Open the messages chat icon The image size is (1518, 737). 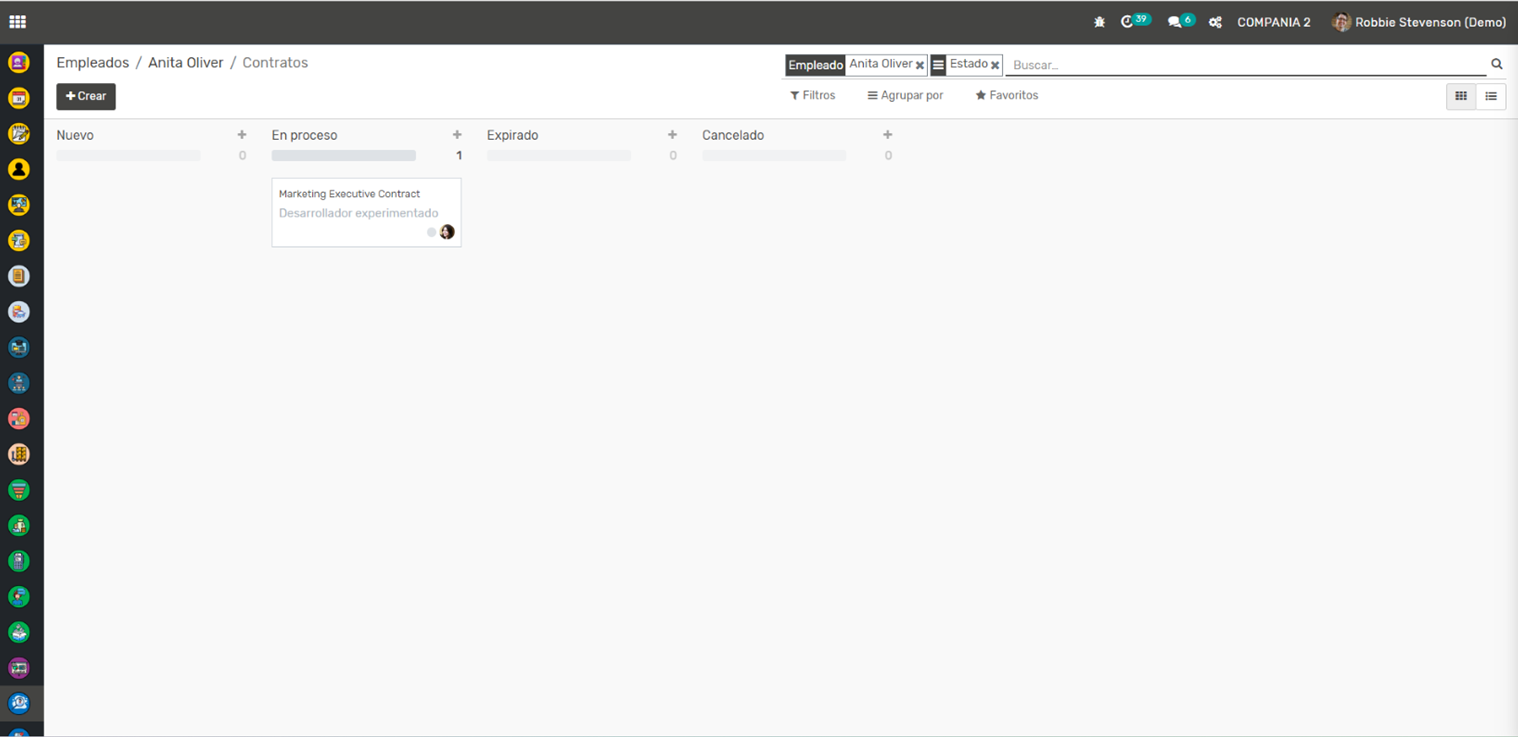1175,22
